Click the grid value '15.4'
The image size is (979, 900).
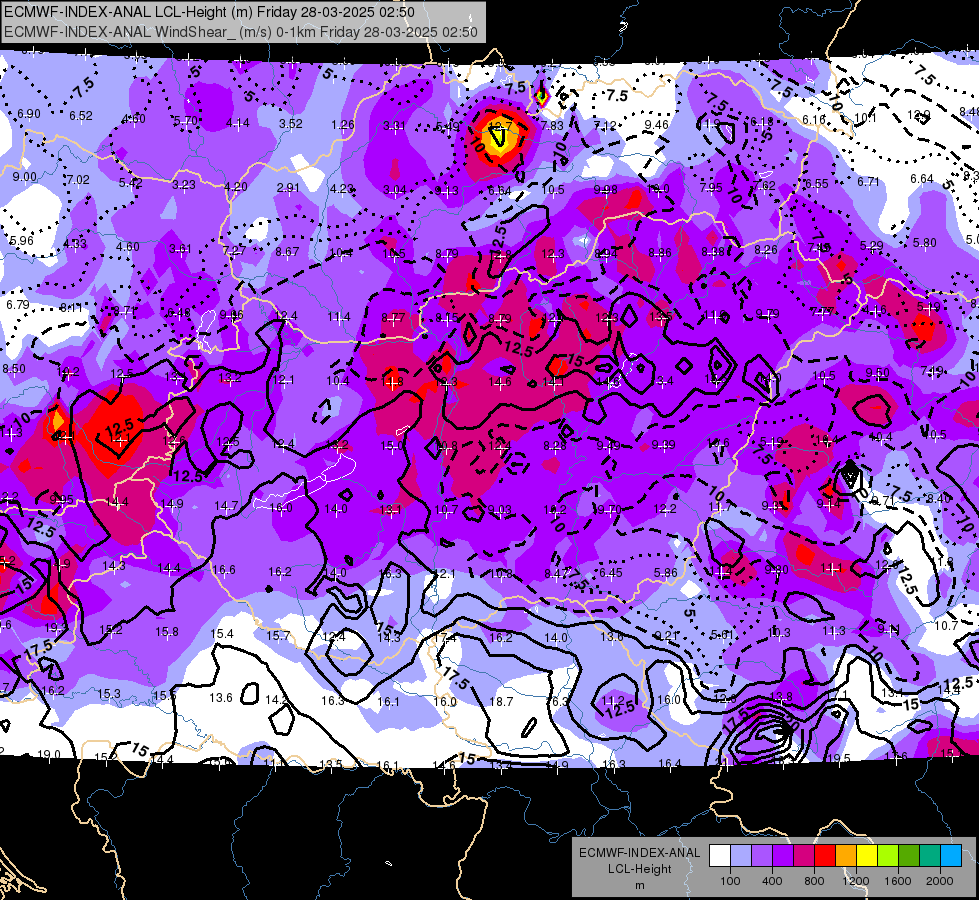point(222,634)
